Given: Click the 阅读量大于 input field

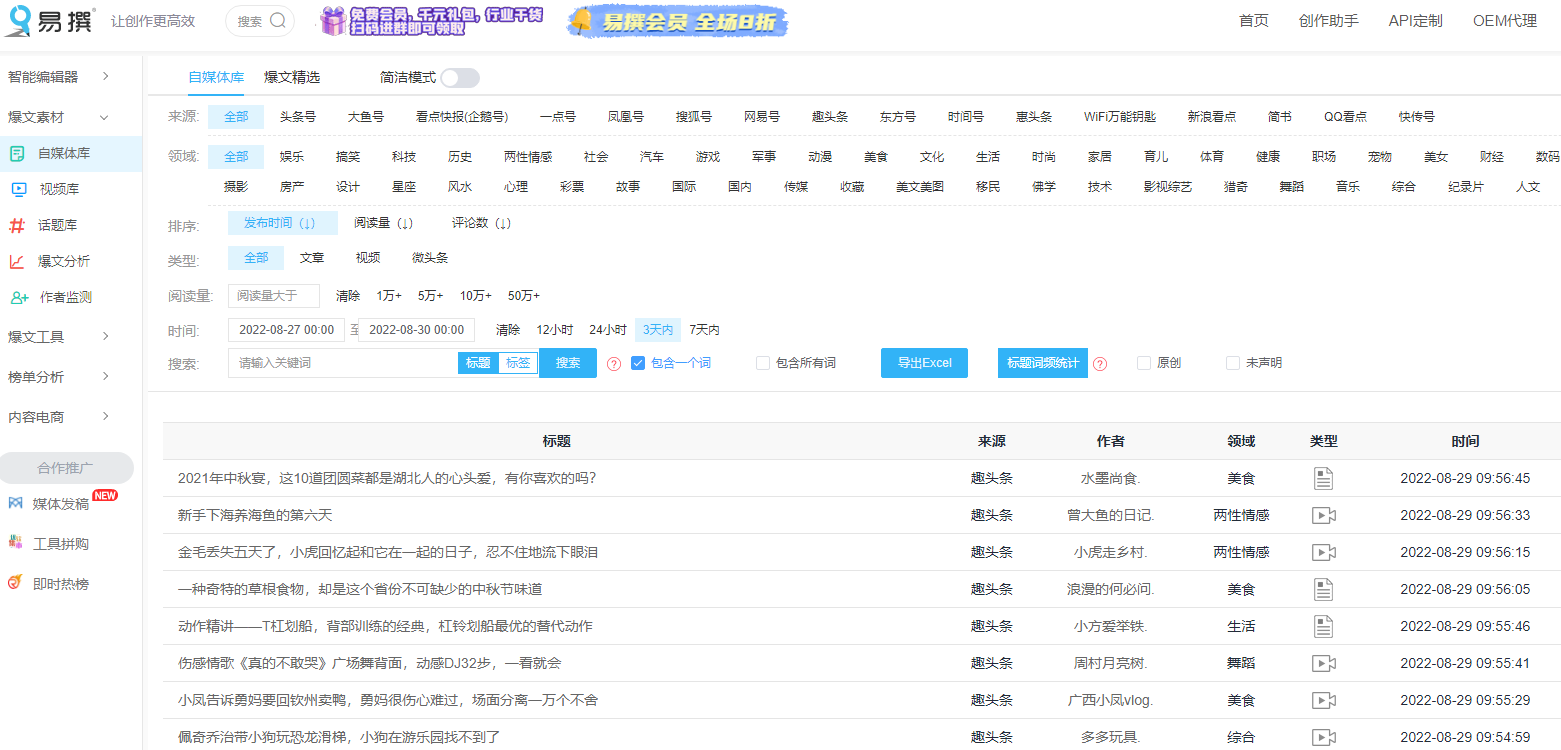Looking at the screenshot, I should click(274, 296).
